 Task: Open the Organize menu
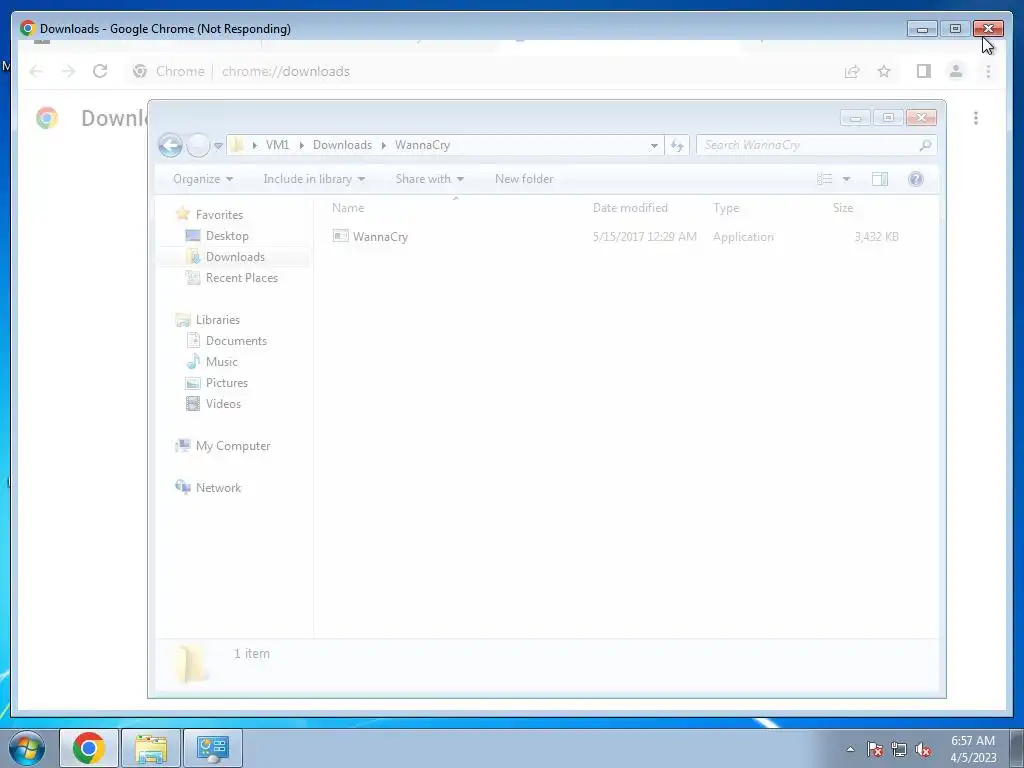point(202,179)
